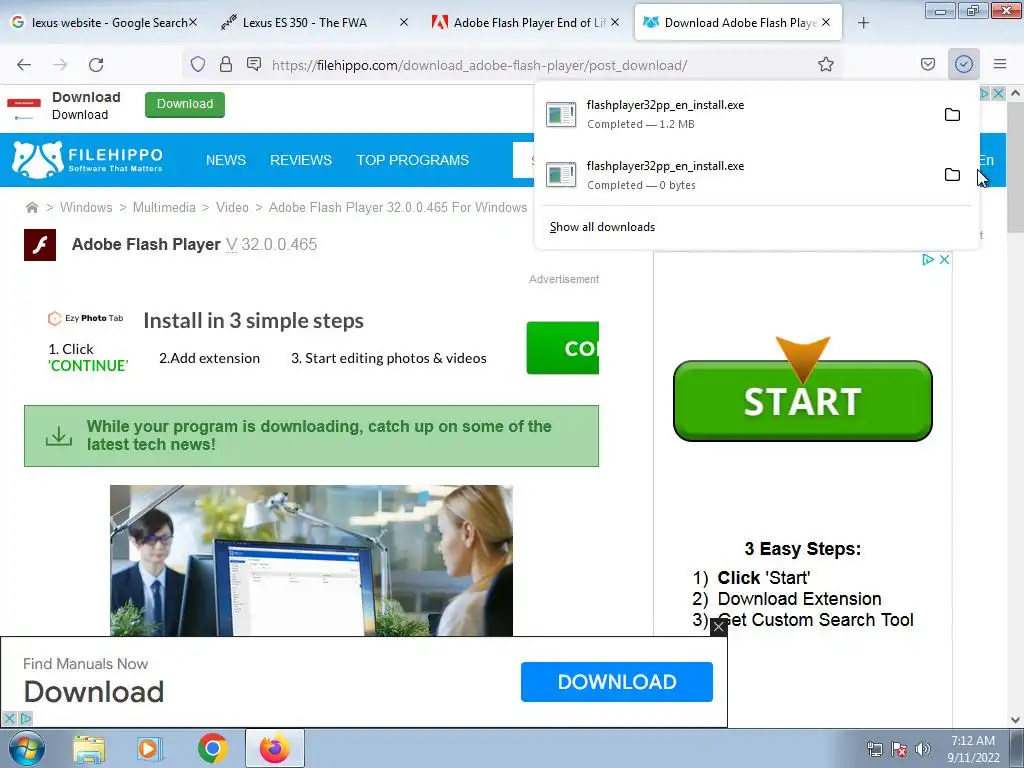Open the TOP PROGRAMS menu item

tap(413, 160)
